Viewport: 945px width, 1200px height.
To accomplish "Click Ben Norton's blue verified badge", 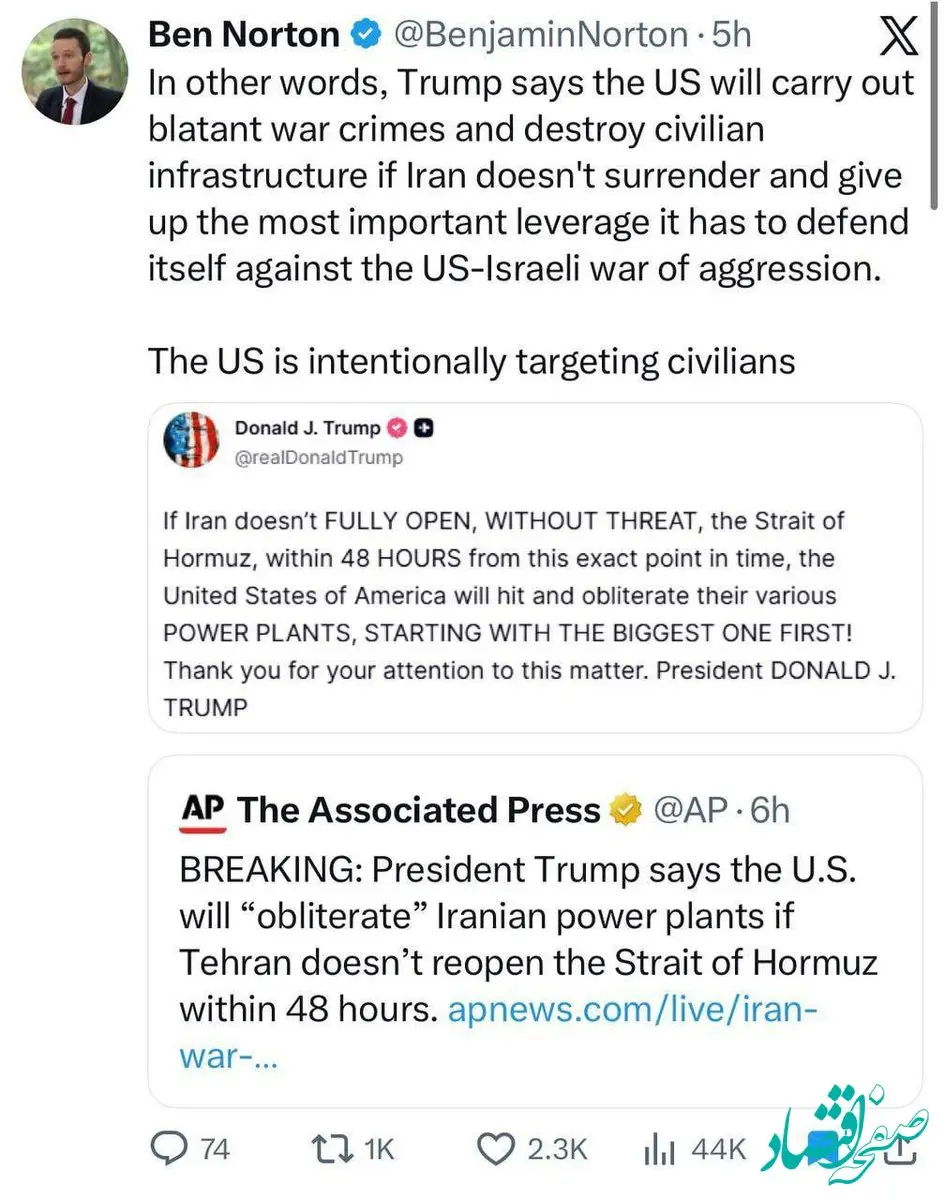I will (x=365, y=33).
